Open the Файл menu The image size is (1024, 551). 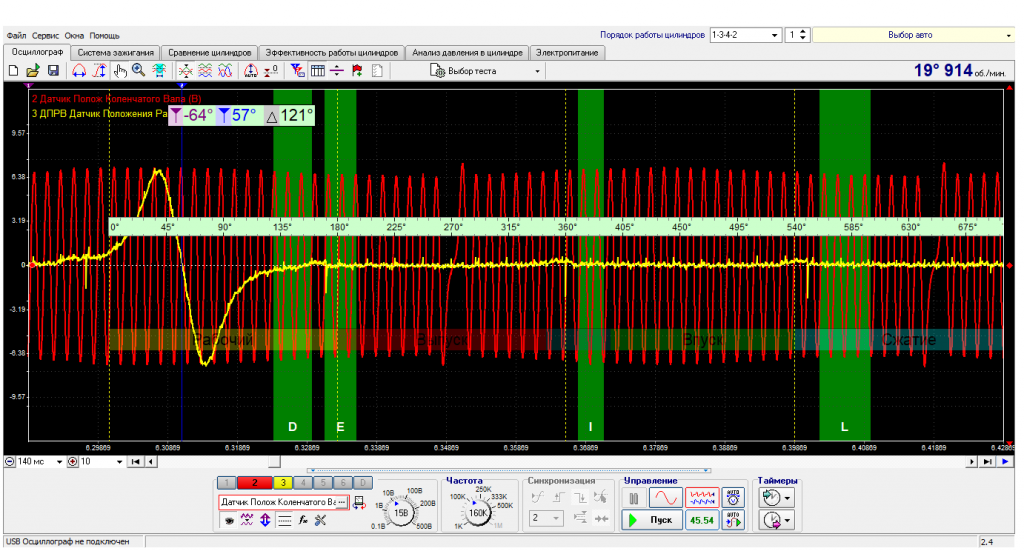[16, 36]
